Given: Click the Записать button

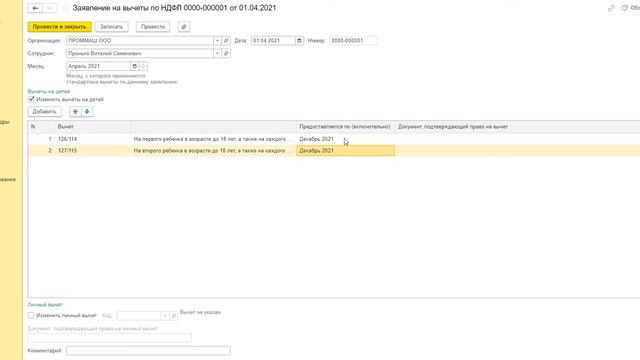Looking at the screenshot, I should pos(111,27).
